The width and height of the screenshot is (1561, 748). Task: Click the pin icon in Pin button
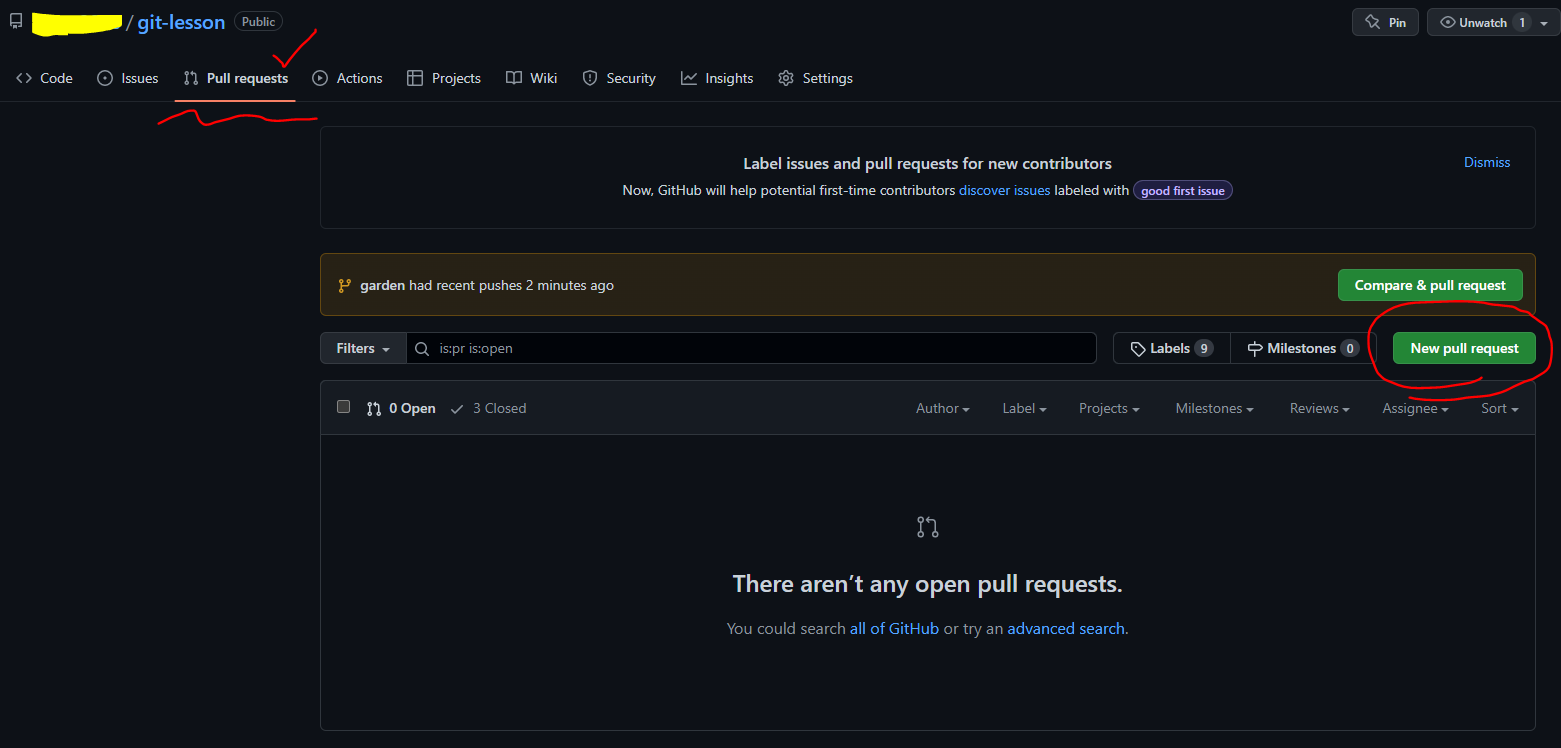[1372, 22]
